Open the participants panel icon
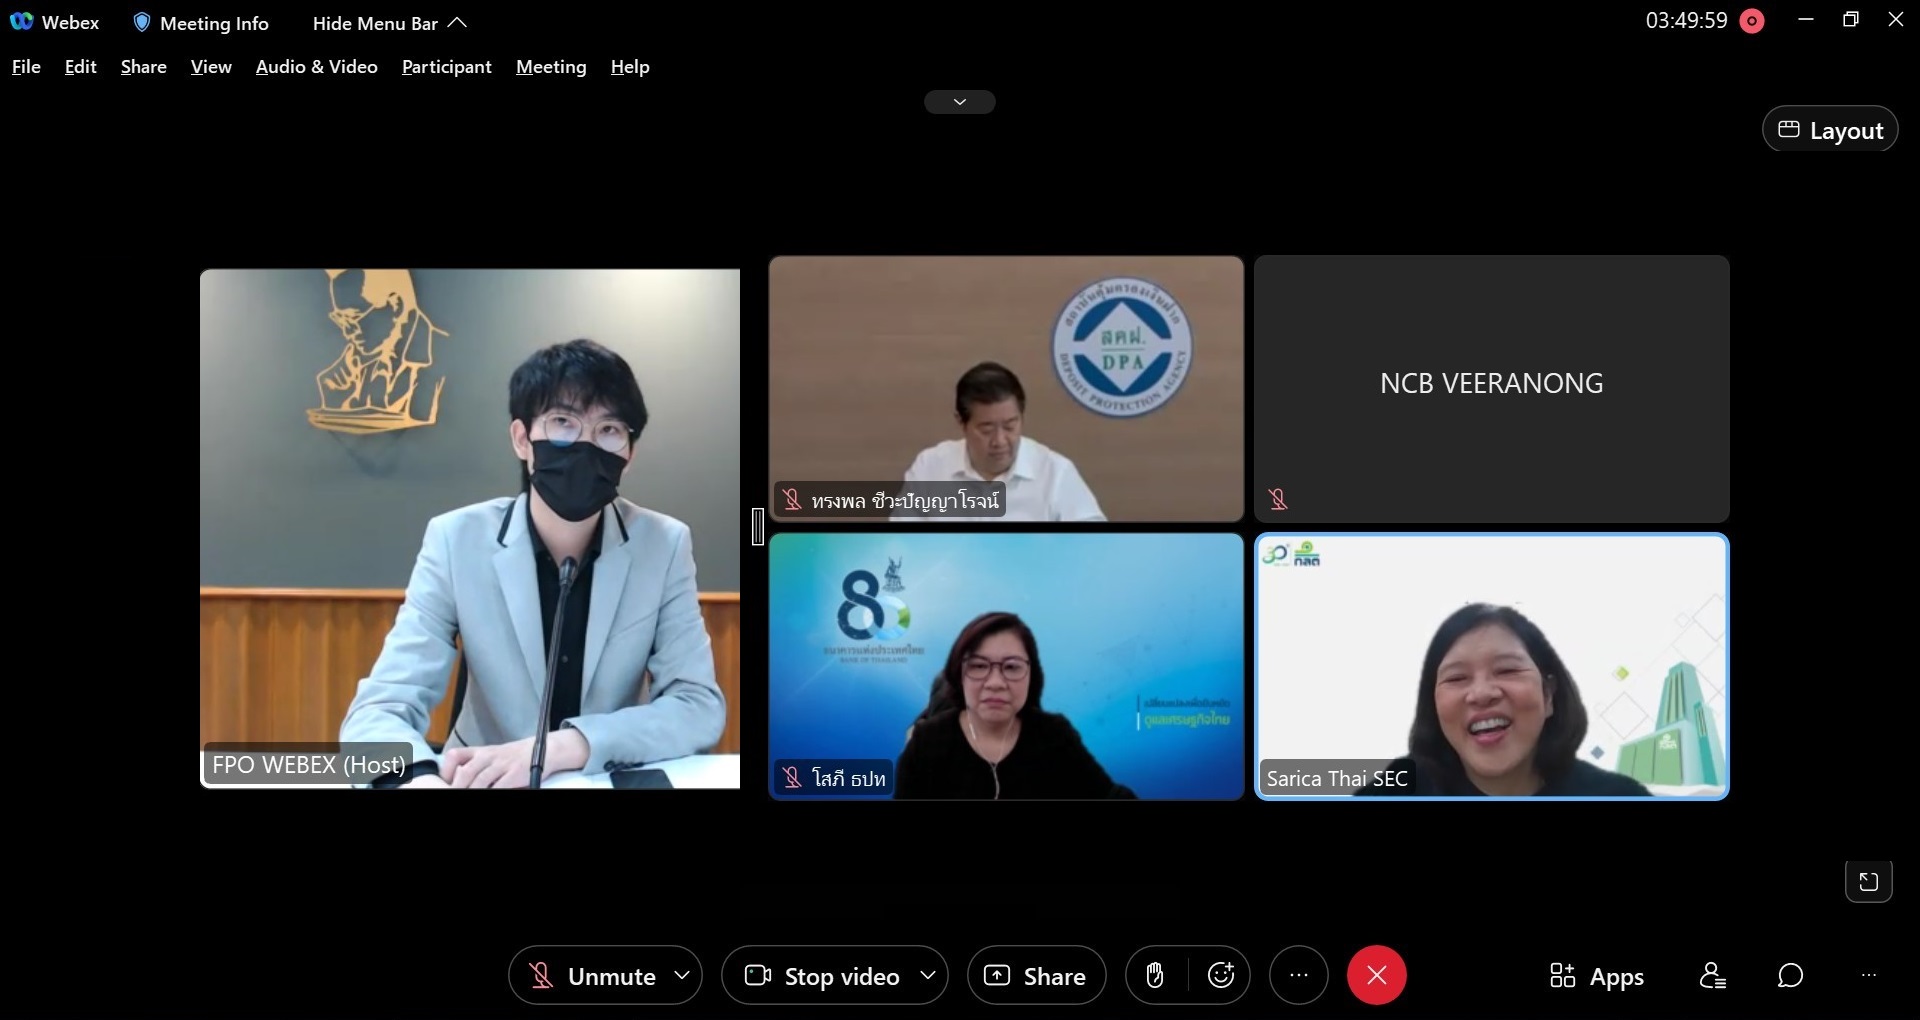Viewport: 1920px width, 1020px height. click(1712, 975)
